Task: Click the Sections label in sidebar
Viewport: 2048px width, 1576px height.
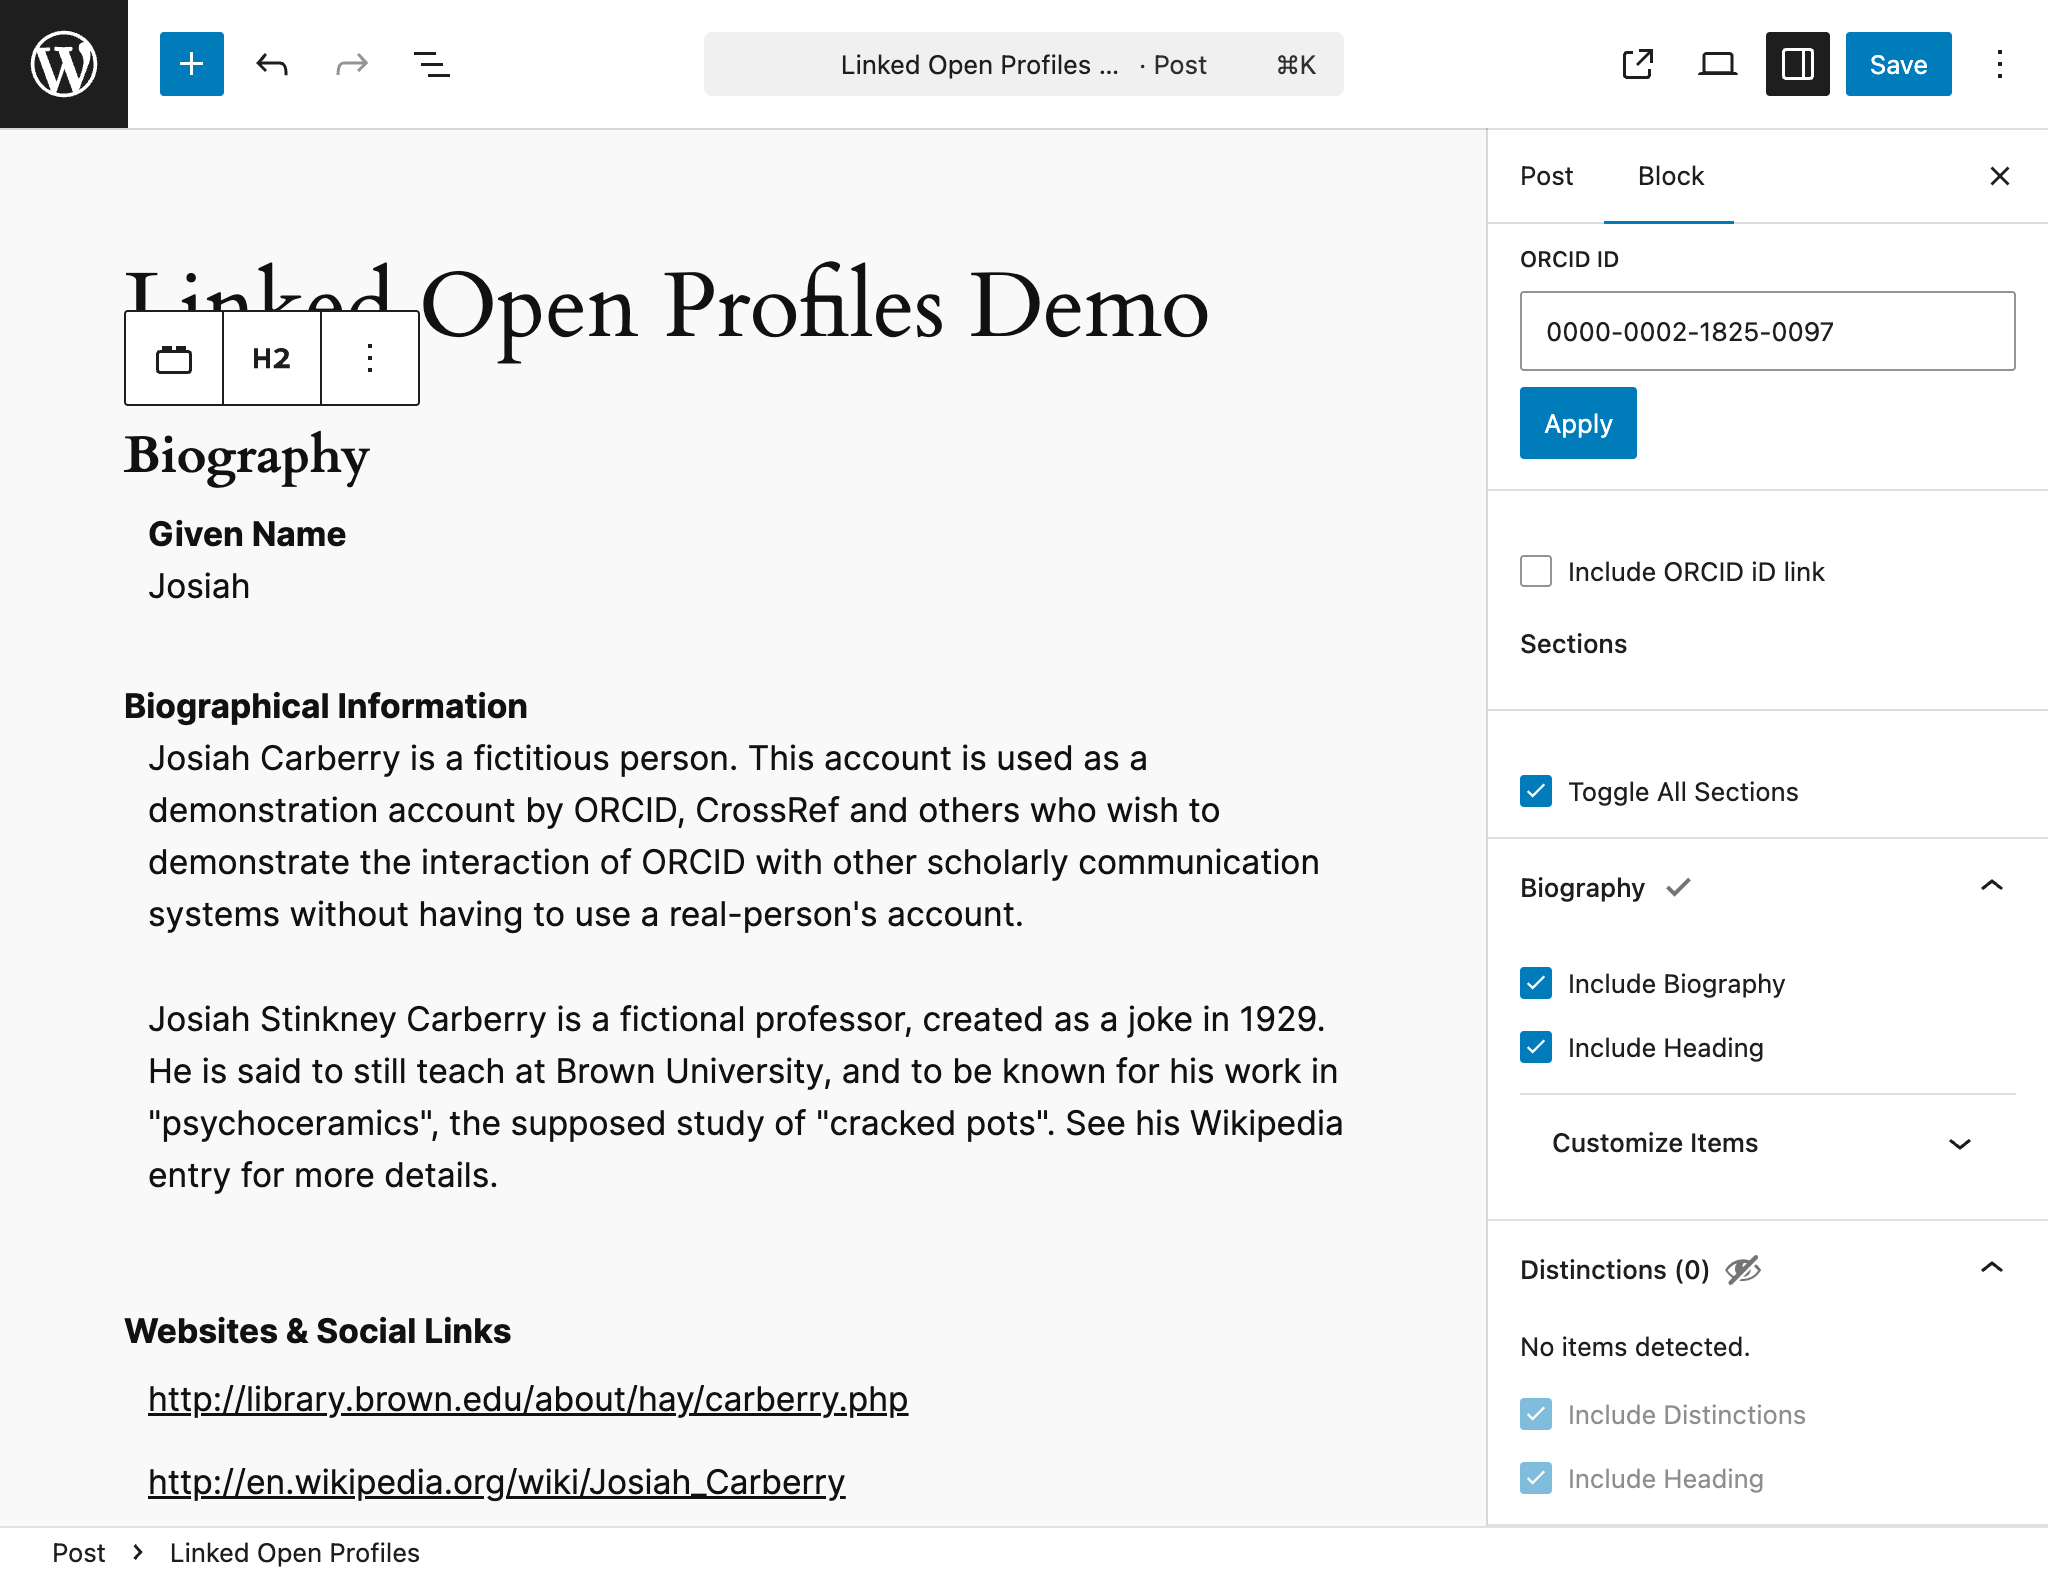Action: (1573, 644)
